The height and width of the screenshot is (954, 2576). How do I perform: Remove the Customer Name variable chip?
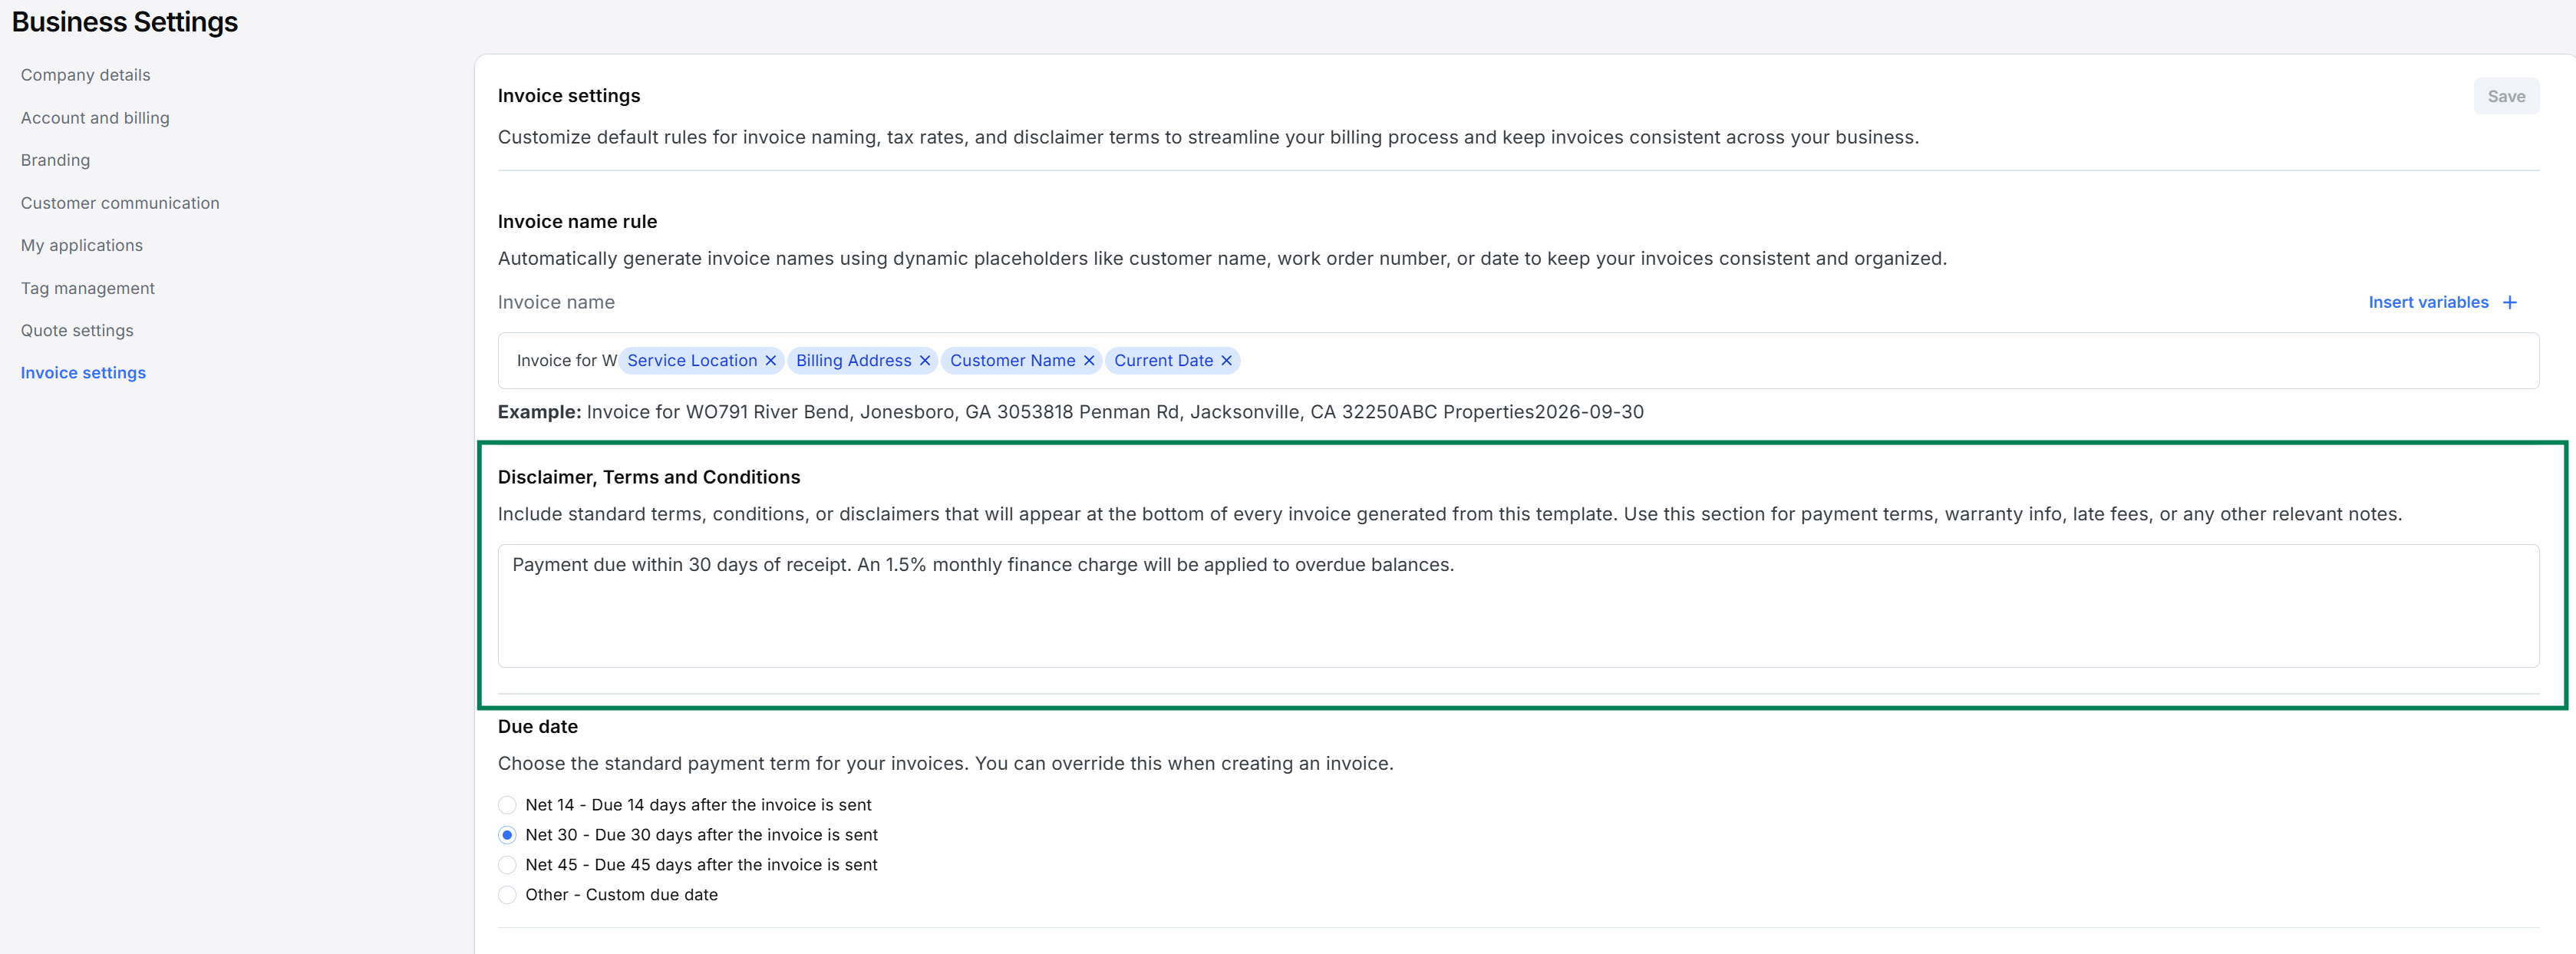point(1089,361)
